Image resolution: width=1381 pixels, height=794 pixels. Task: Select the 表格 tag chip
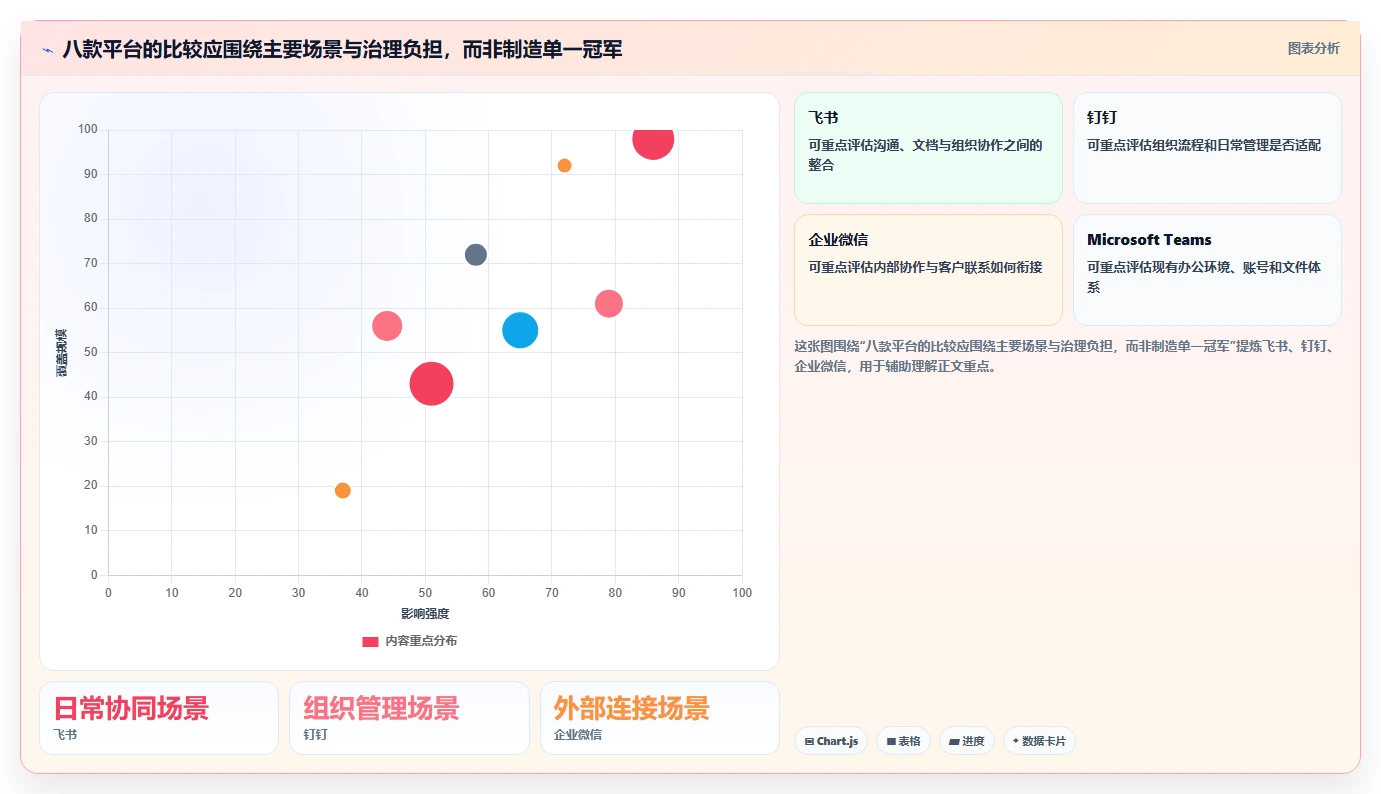click(x=903, y=741)
